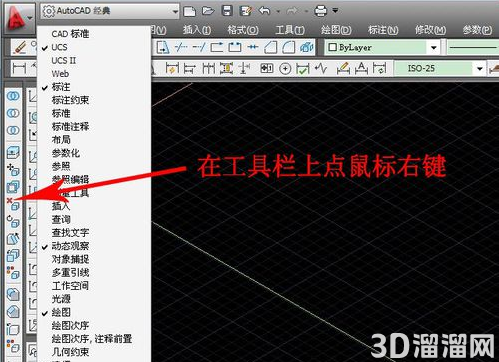This screenshot has width=499, height=362.
Task: Click the ByLayer white color swatch
Action: (x=332, y=47)
